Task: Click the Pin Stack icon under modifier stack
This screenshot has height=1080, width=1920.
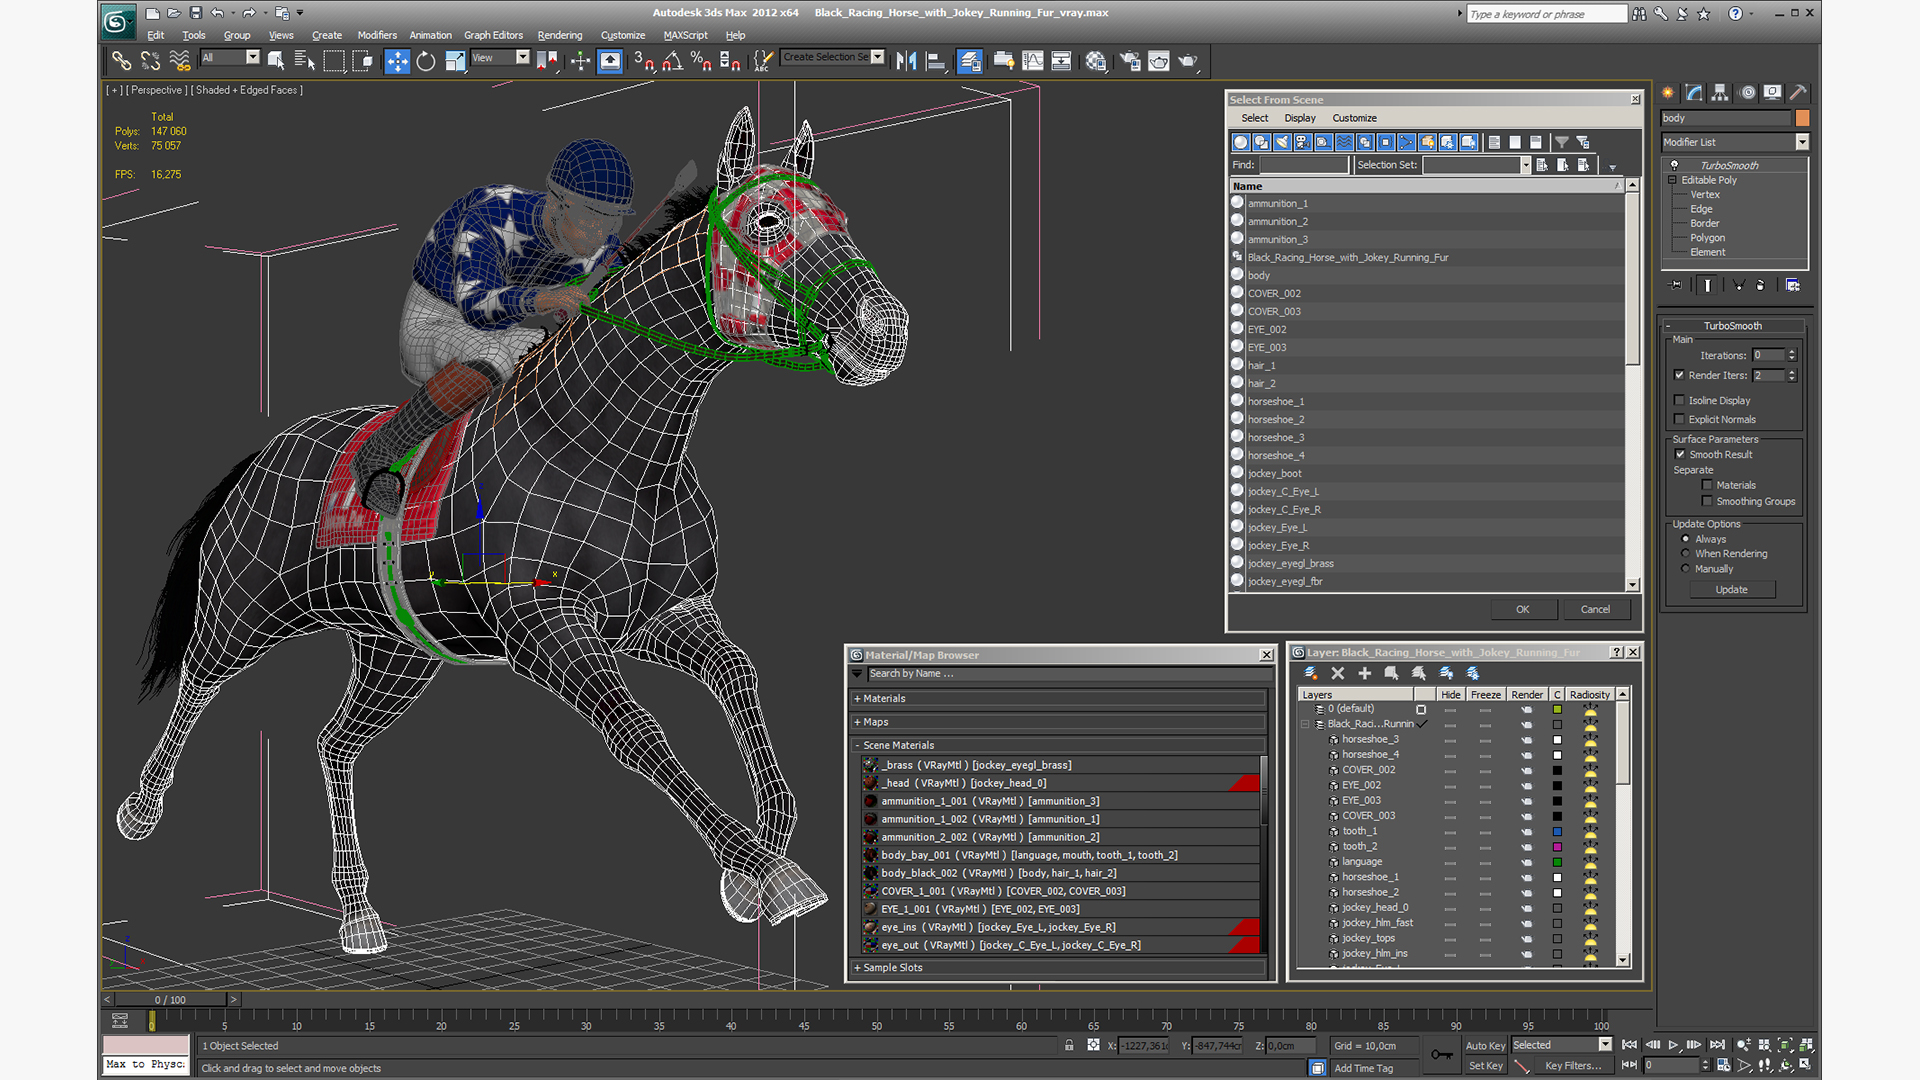Action: [1676, 285]
